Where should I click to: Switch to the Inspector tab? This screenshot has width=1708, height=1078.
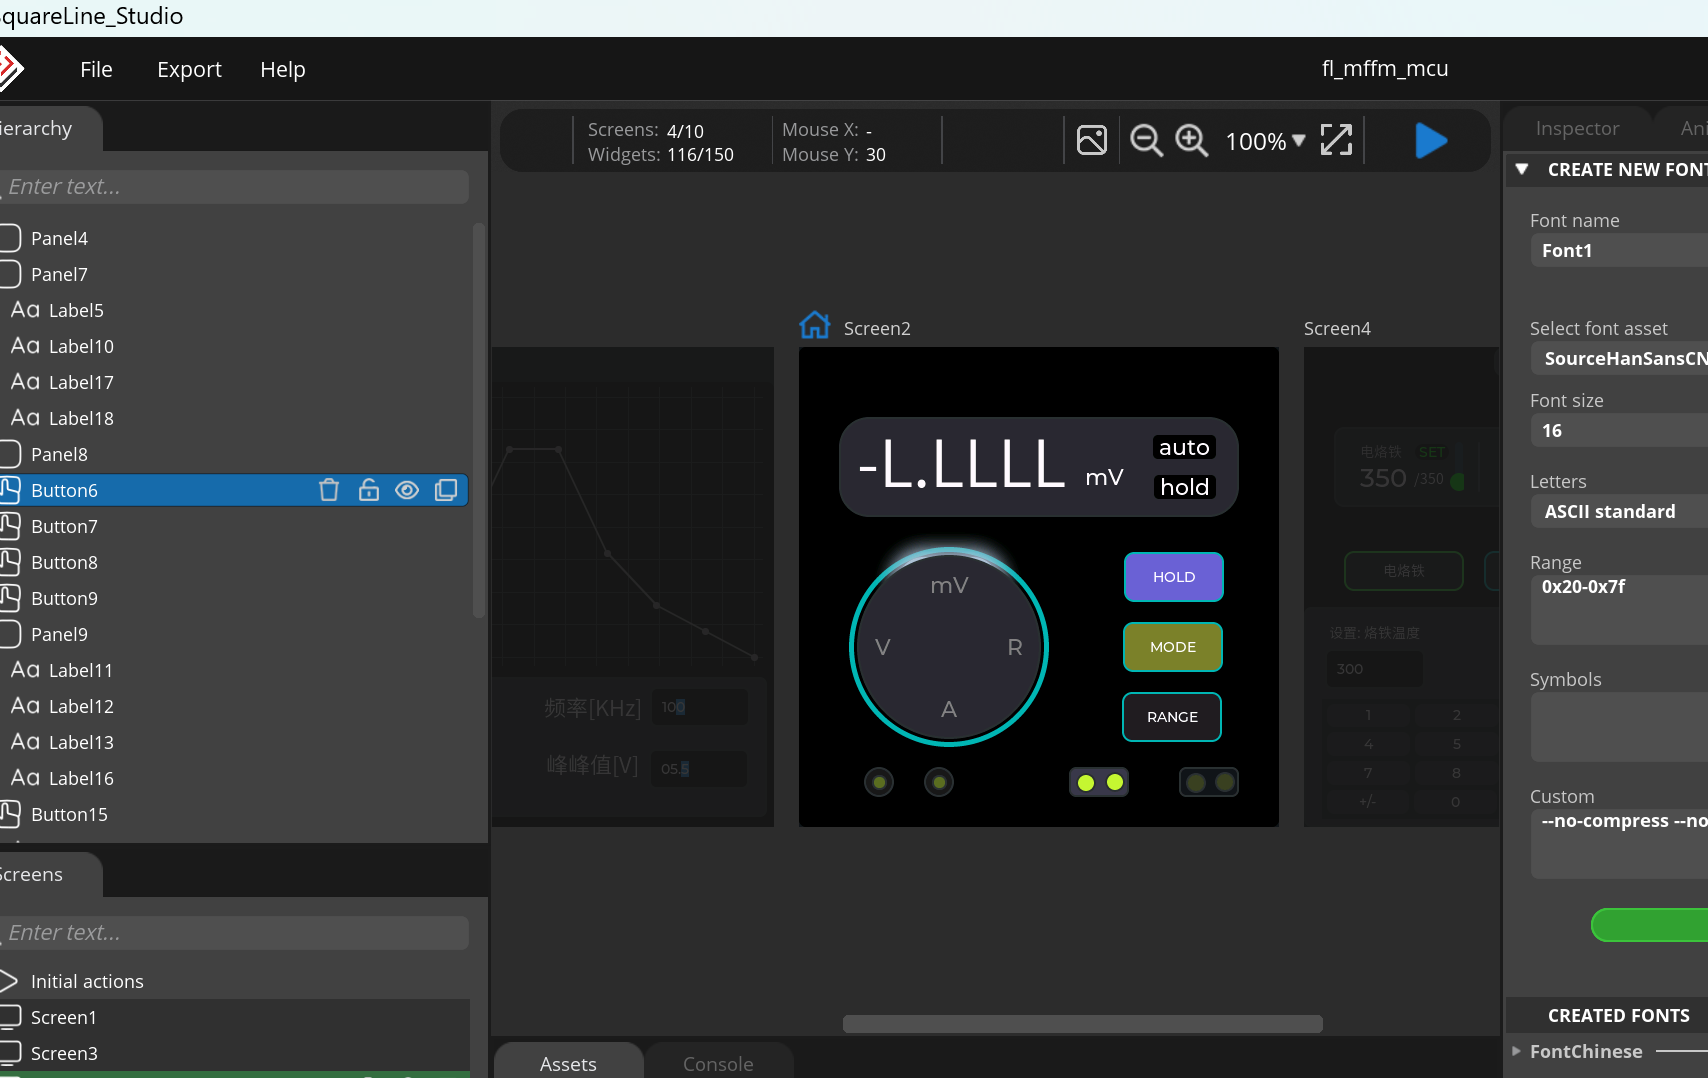[x=1577, y=128]
